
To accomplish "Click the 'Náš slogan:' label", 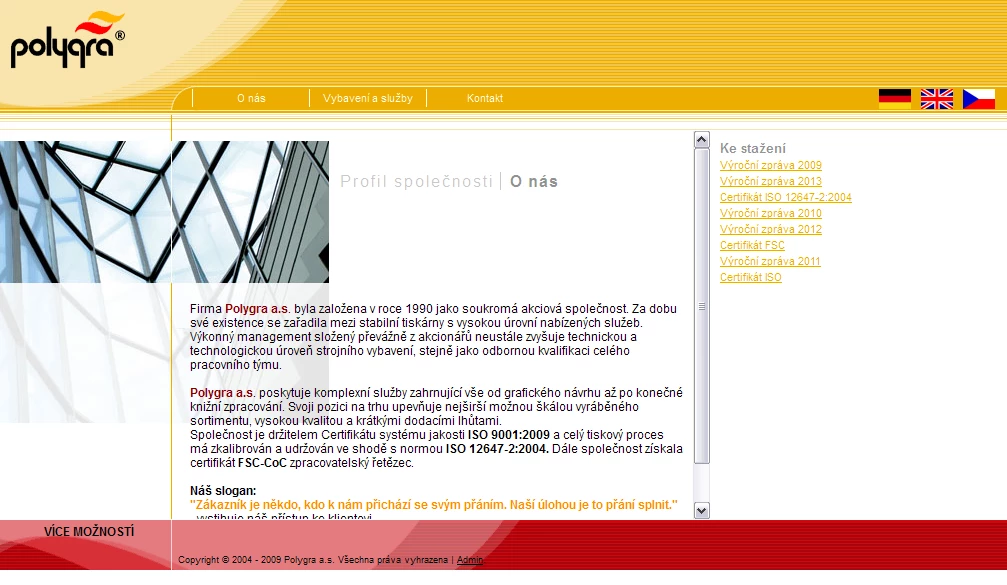I will [223, 491].
